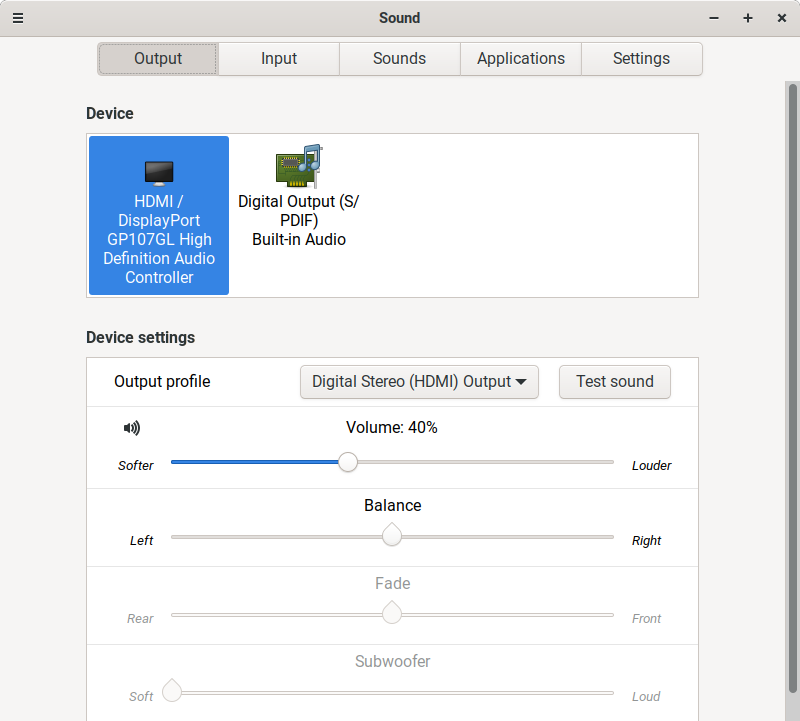This screenshot has height=721, width=800.
Task: Switch to the Input tab
Action: point(279,59)
